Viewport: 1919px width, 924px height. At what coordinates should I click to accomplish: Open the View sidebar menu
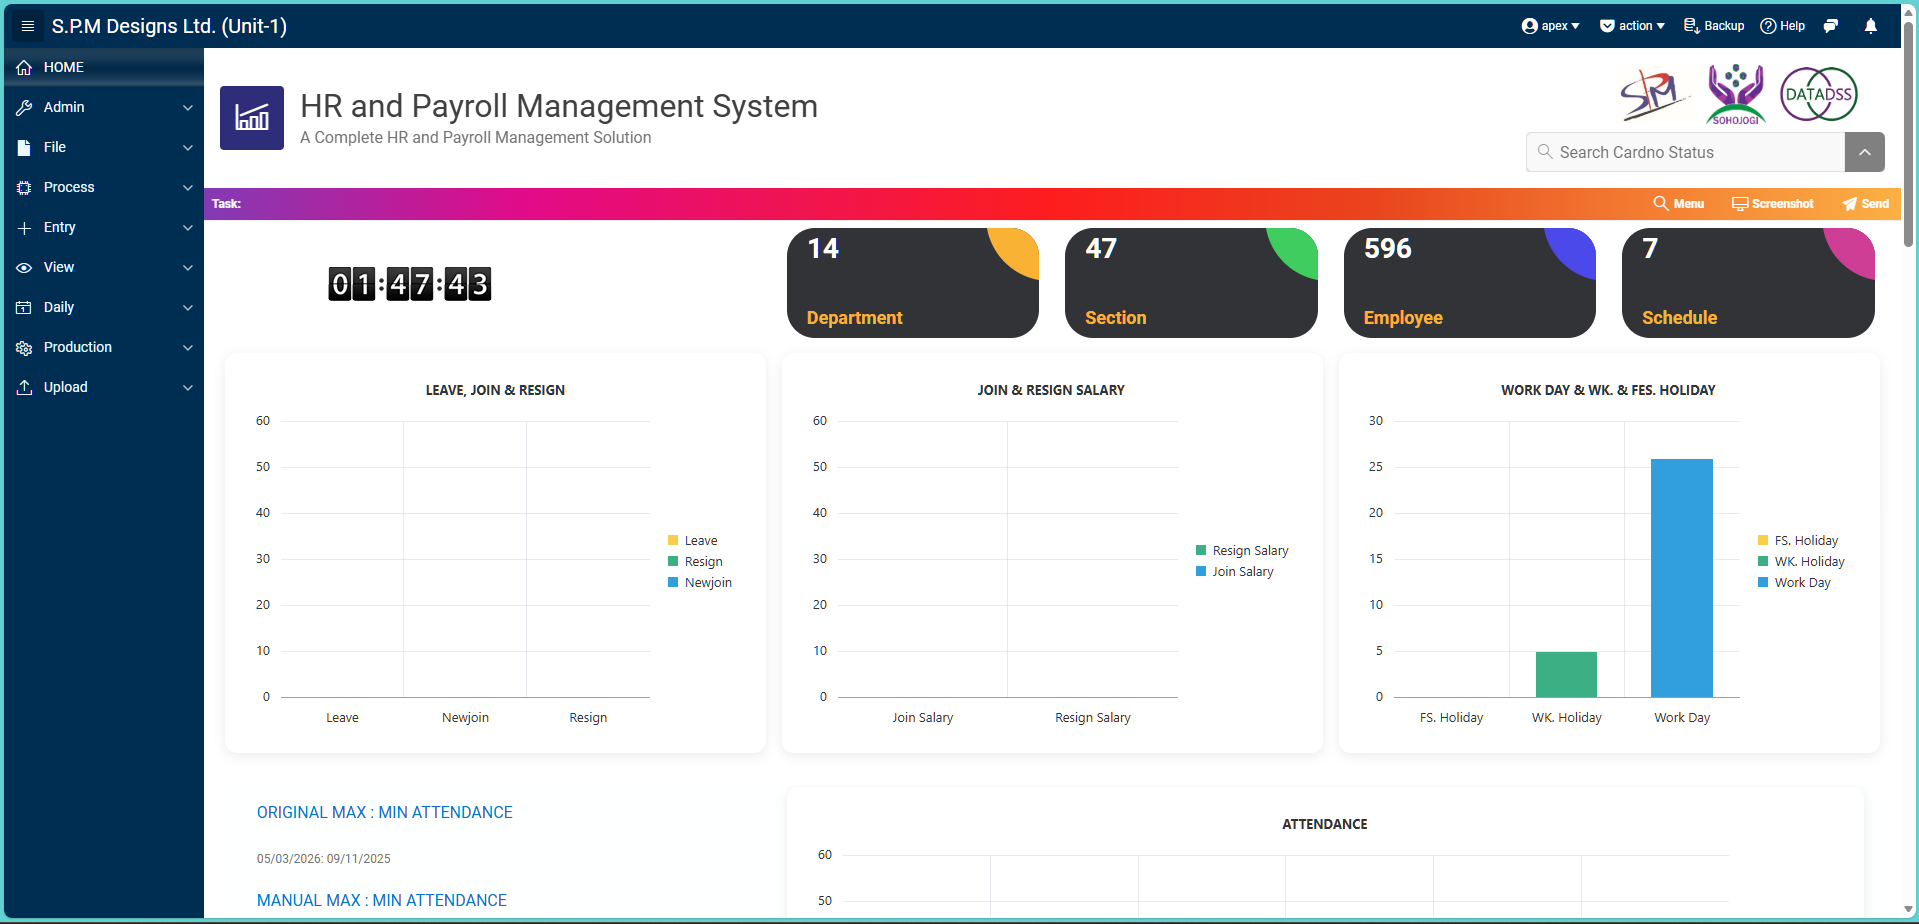coord(104,267)
